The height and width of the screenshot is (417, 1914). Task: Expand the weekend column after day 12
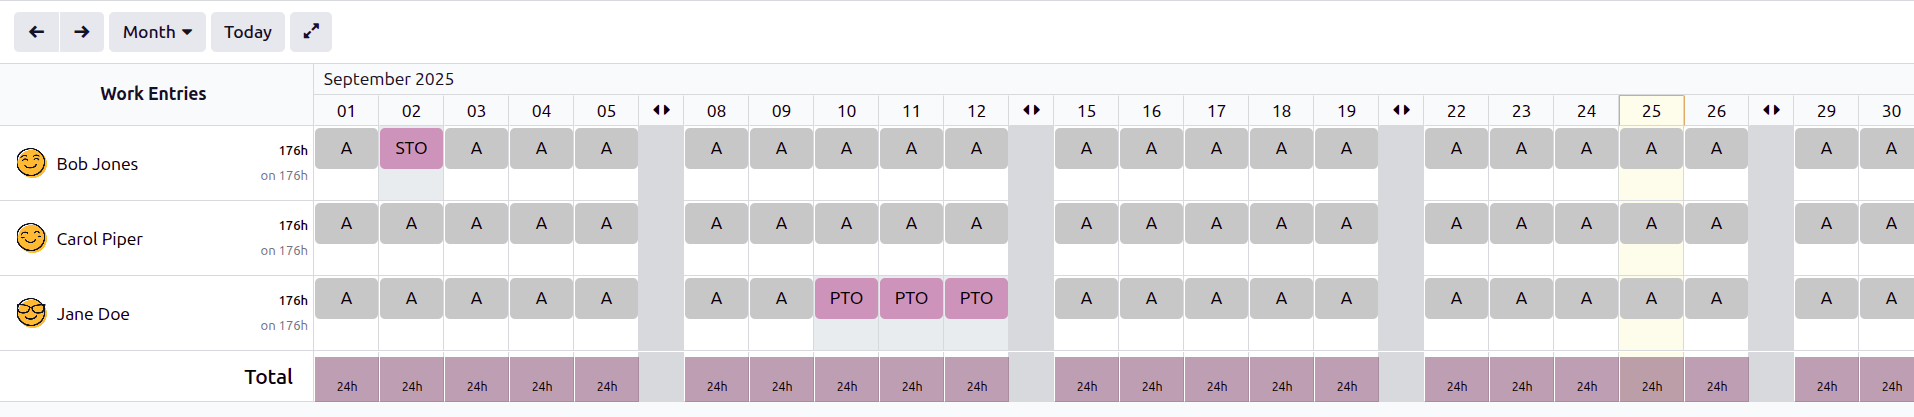[x=1031, y=110]
